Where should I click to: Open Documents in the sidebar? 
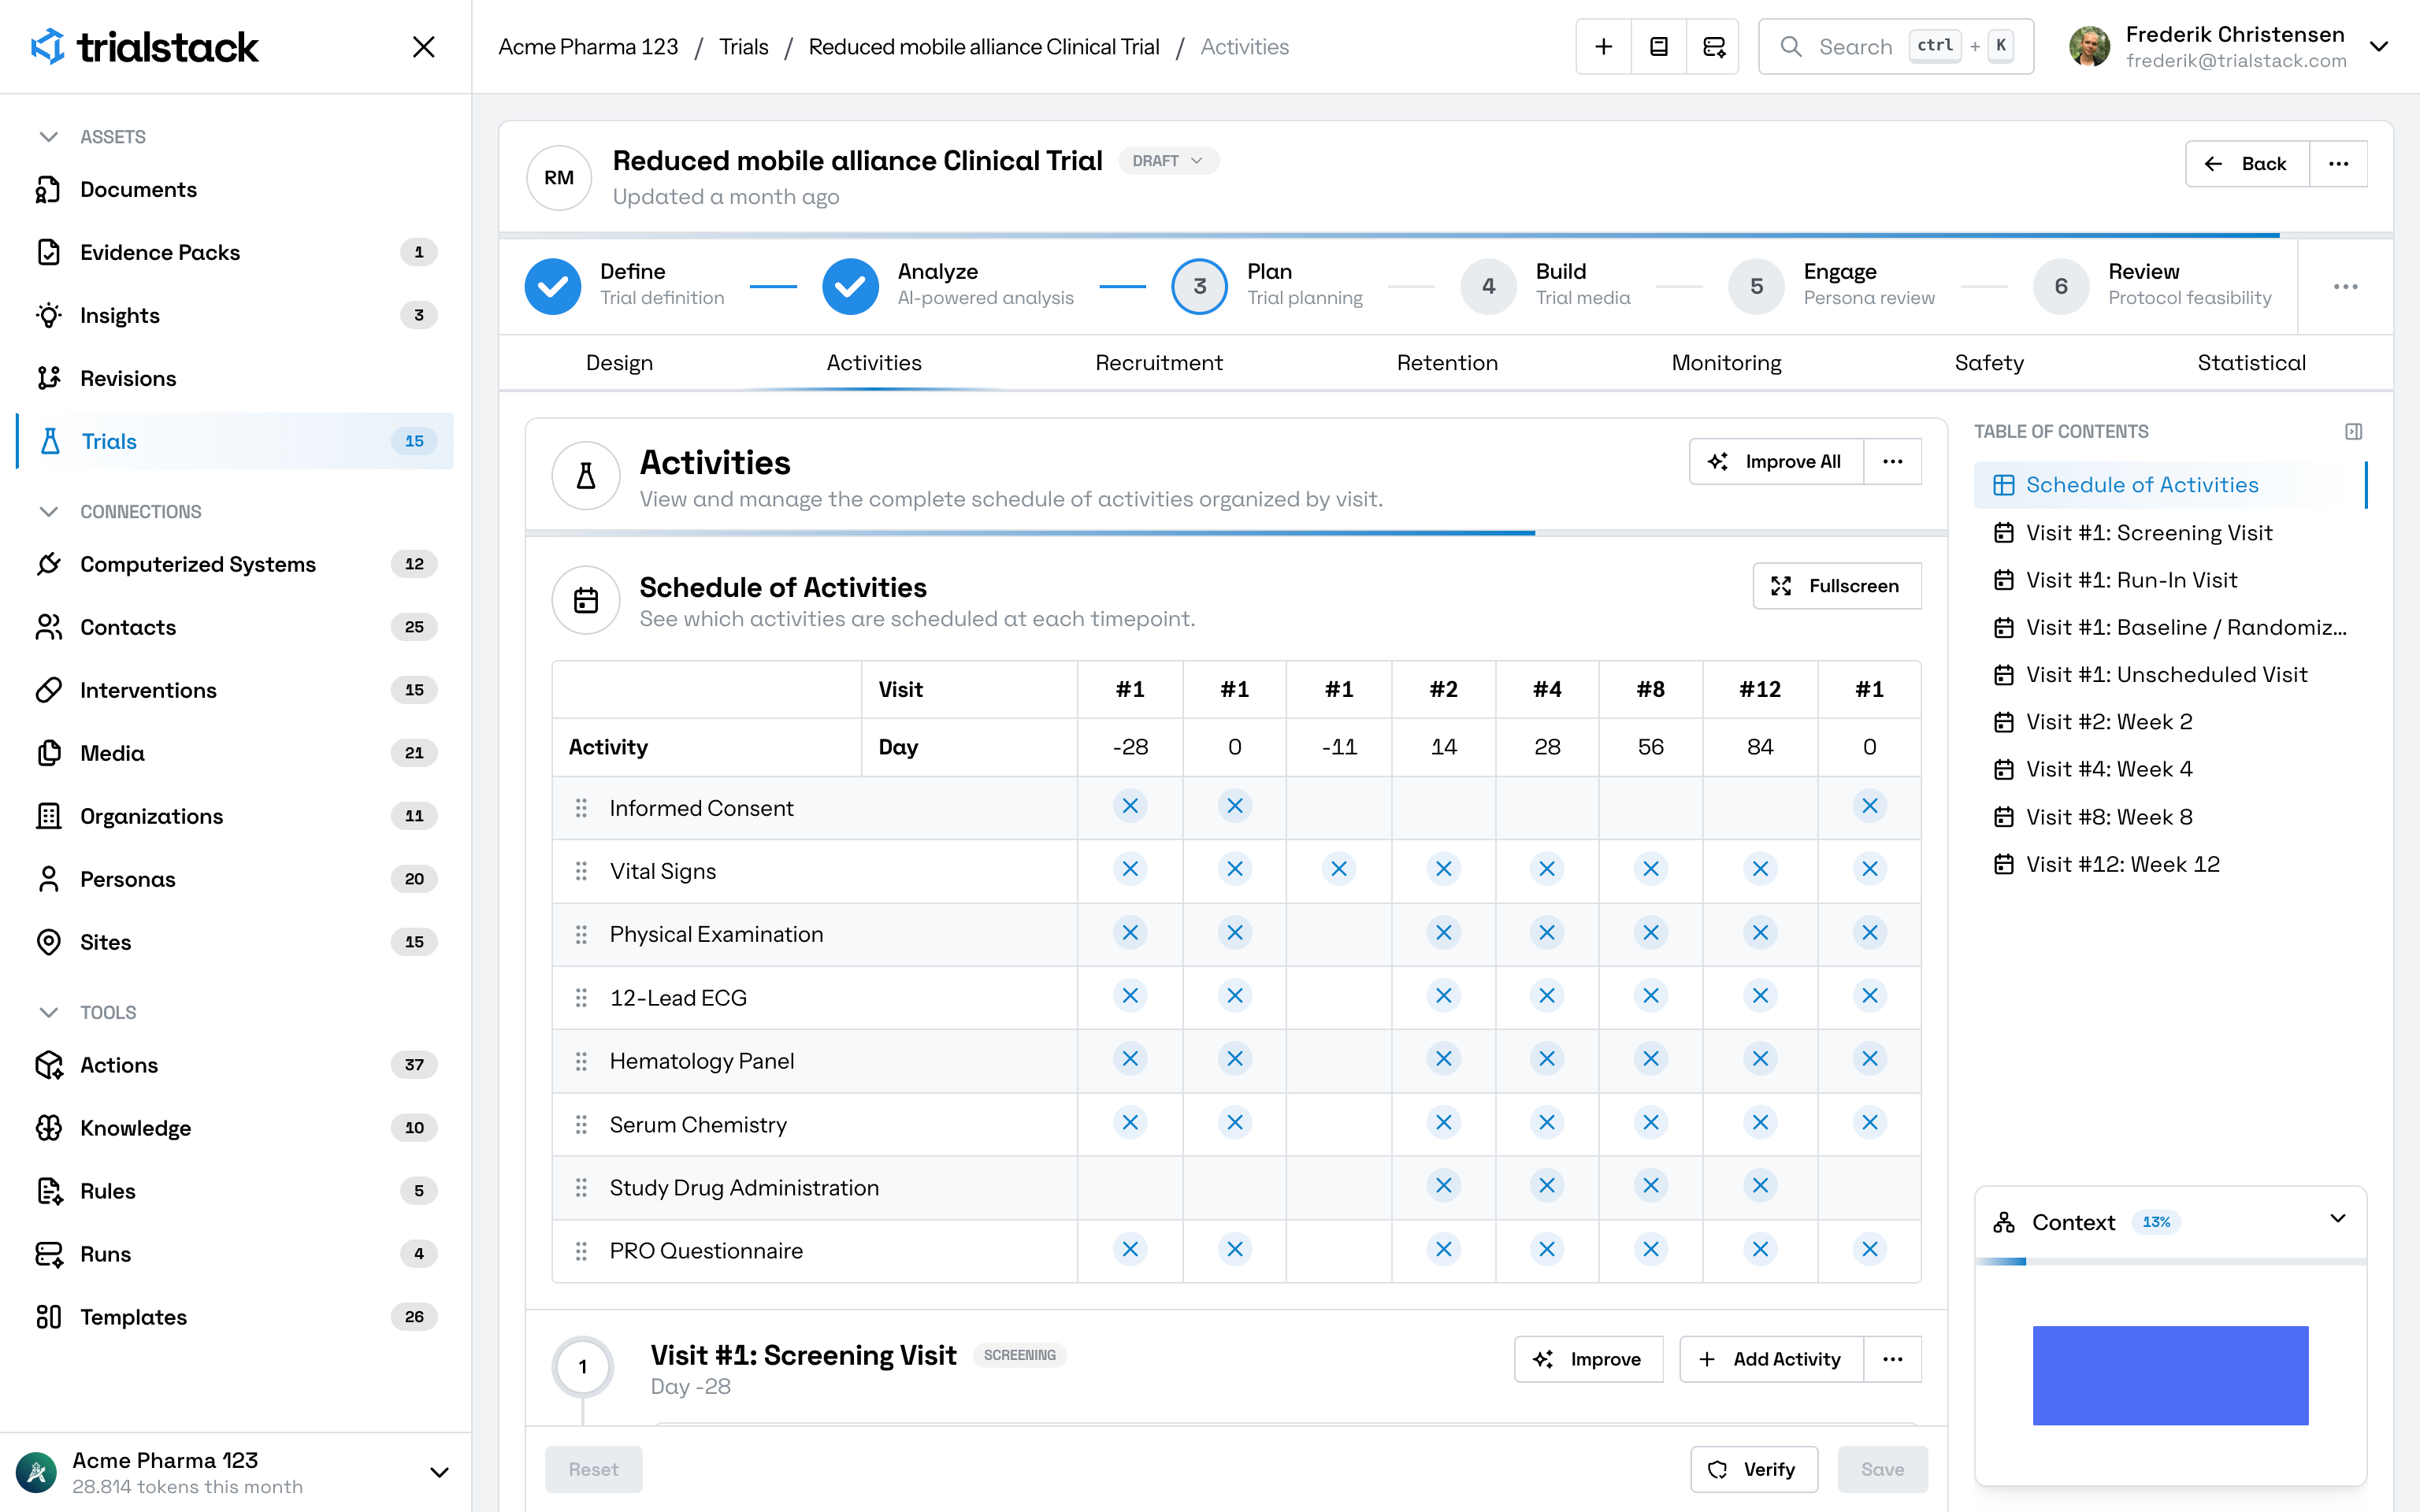pos(235,189)
